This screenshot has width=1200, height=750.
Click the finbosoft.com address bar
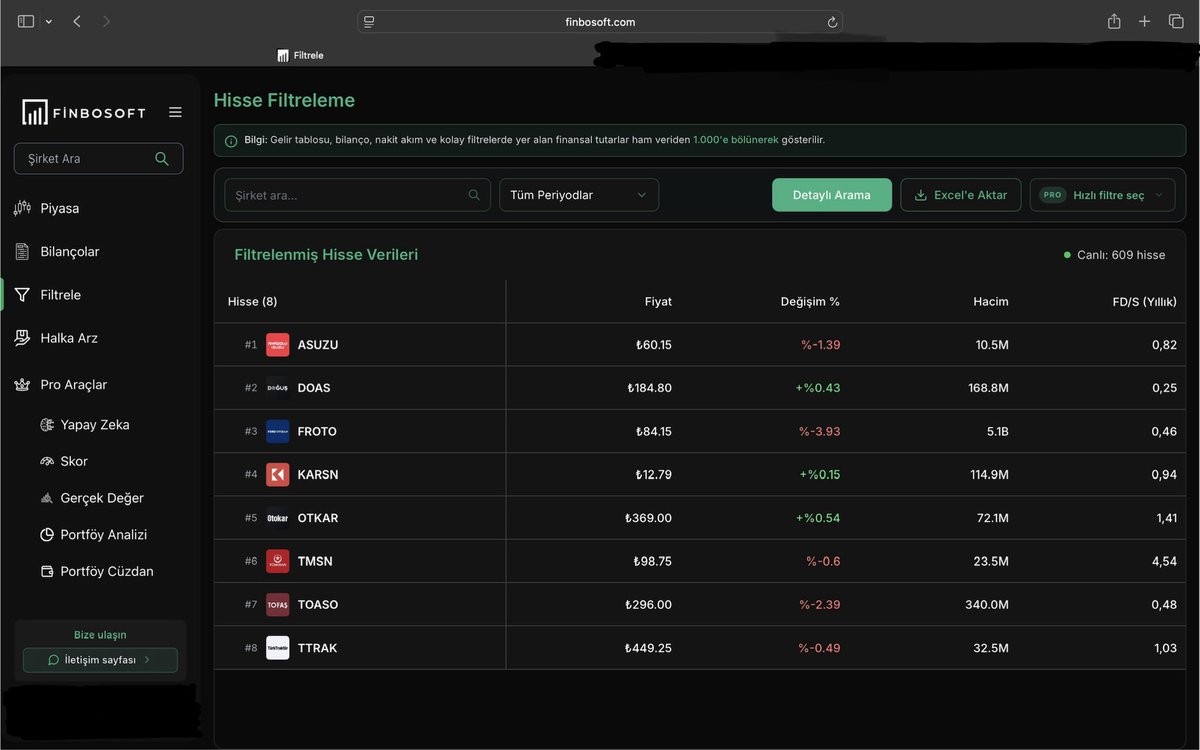click(x=600, y=22)
